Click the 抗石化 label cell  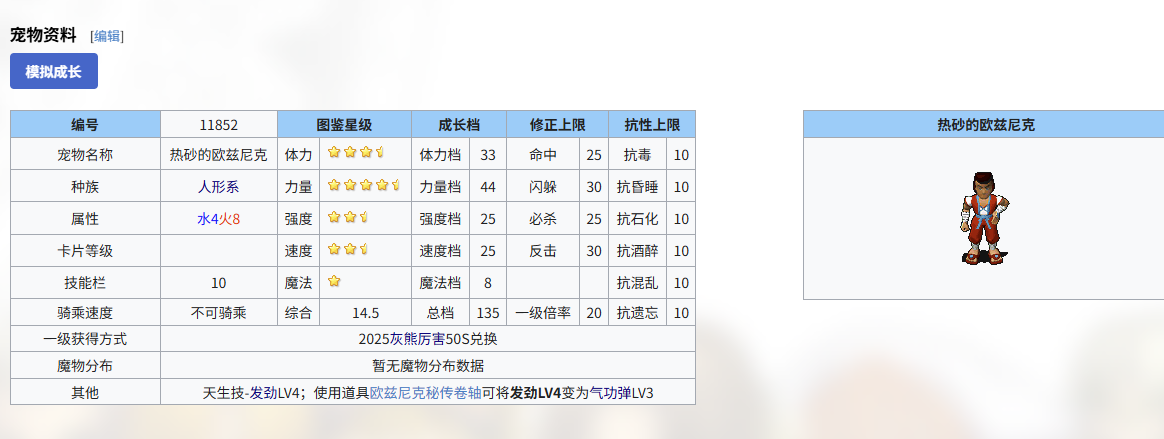[x=638, y=219]
